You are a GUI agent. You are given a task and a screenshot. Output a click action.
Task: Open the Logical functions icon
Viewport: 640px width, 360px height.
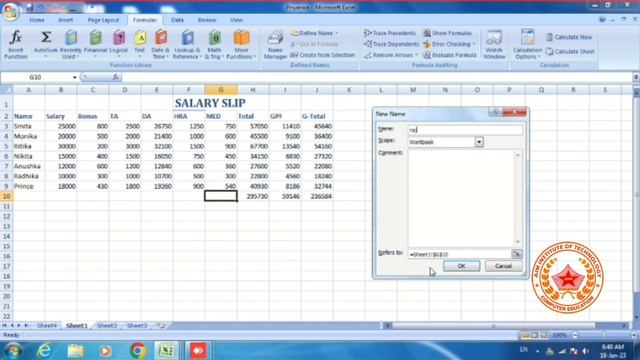119,44
